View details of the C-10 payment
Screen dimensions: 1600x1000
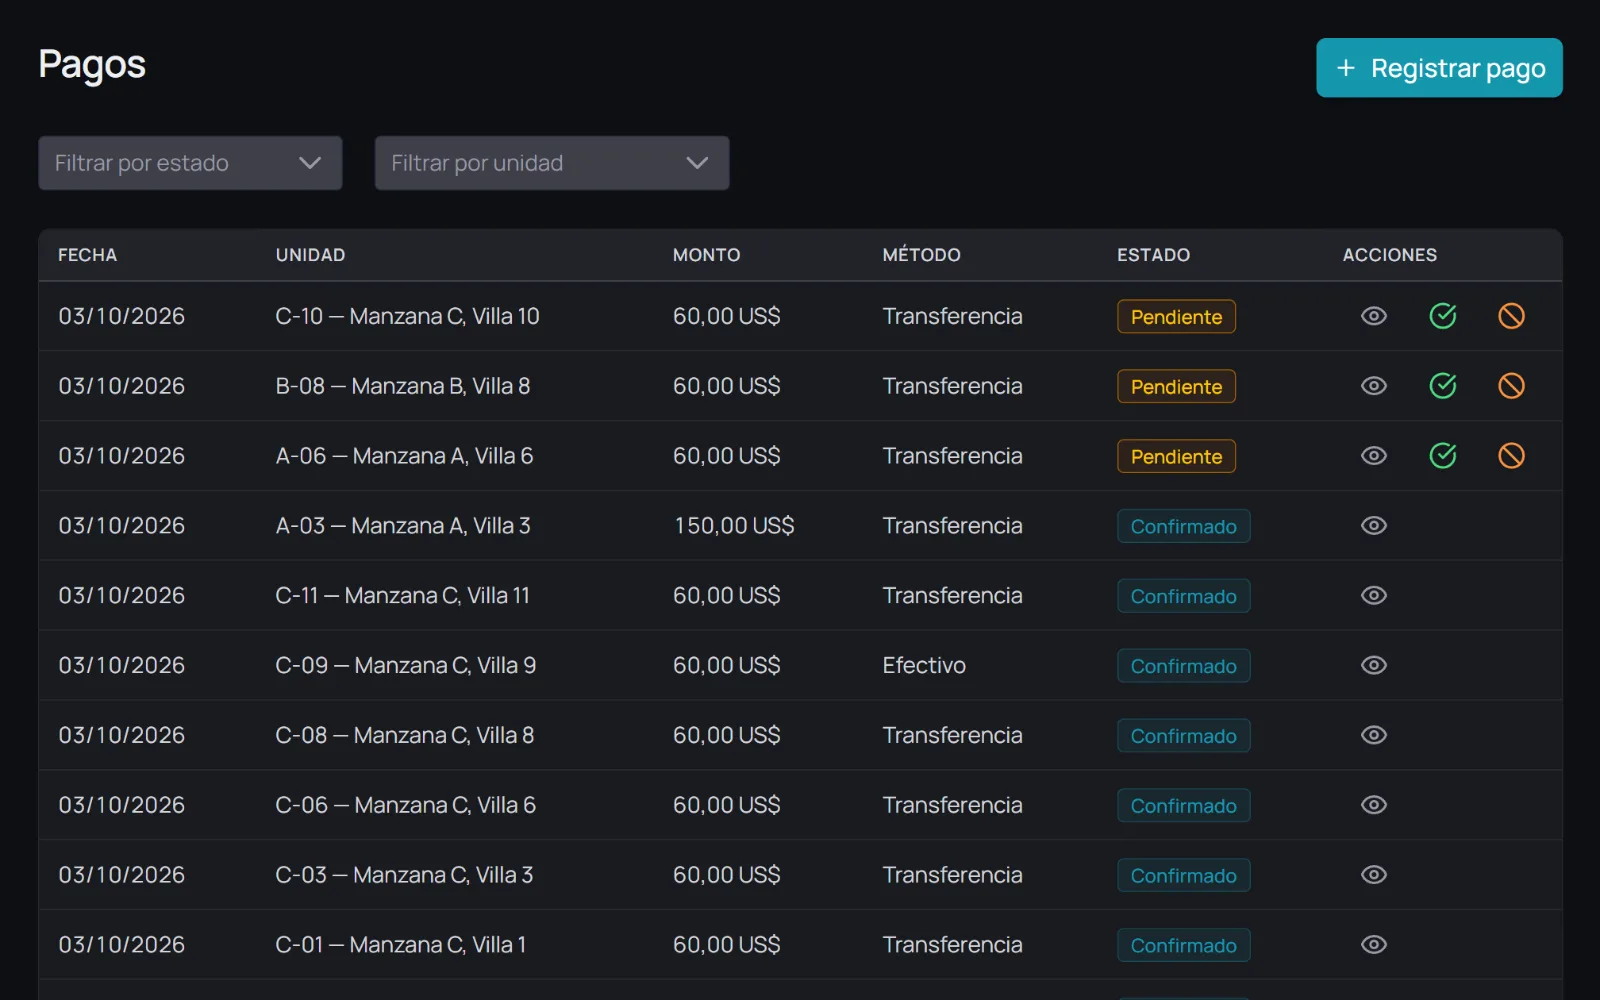[x=1374, y=316]
